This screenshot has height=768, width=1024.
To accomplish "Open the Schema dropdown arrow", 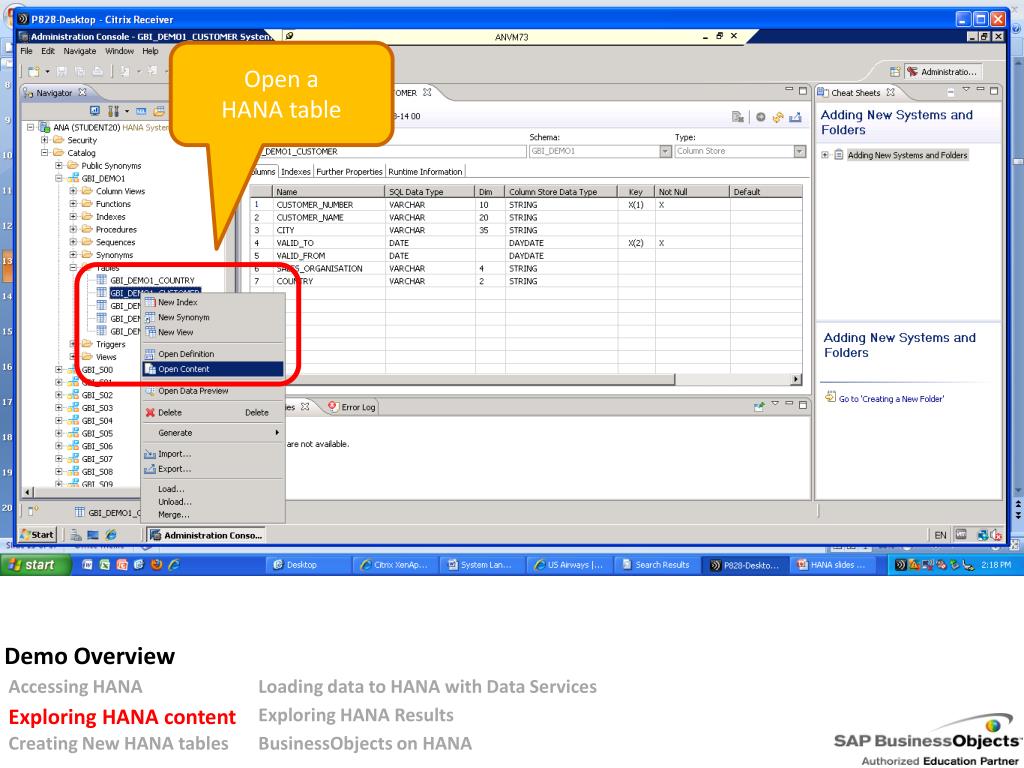I will coord(665,152).
